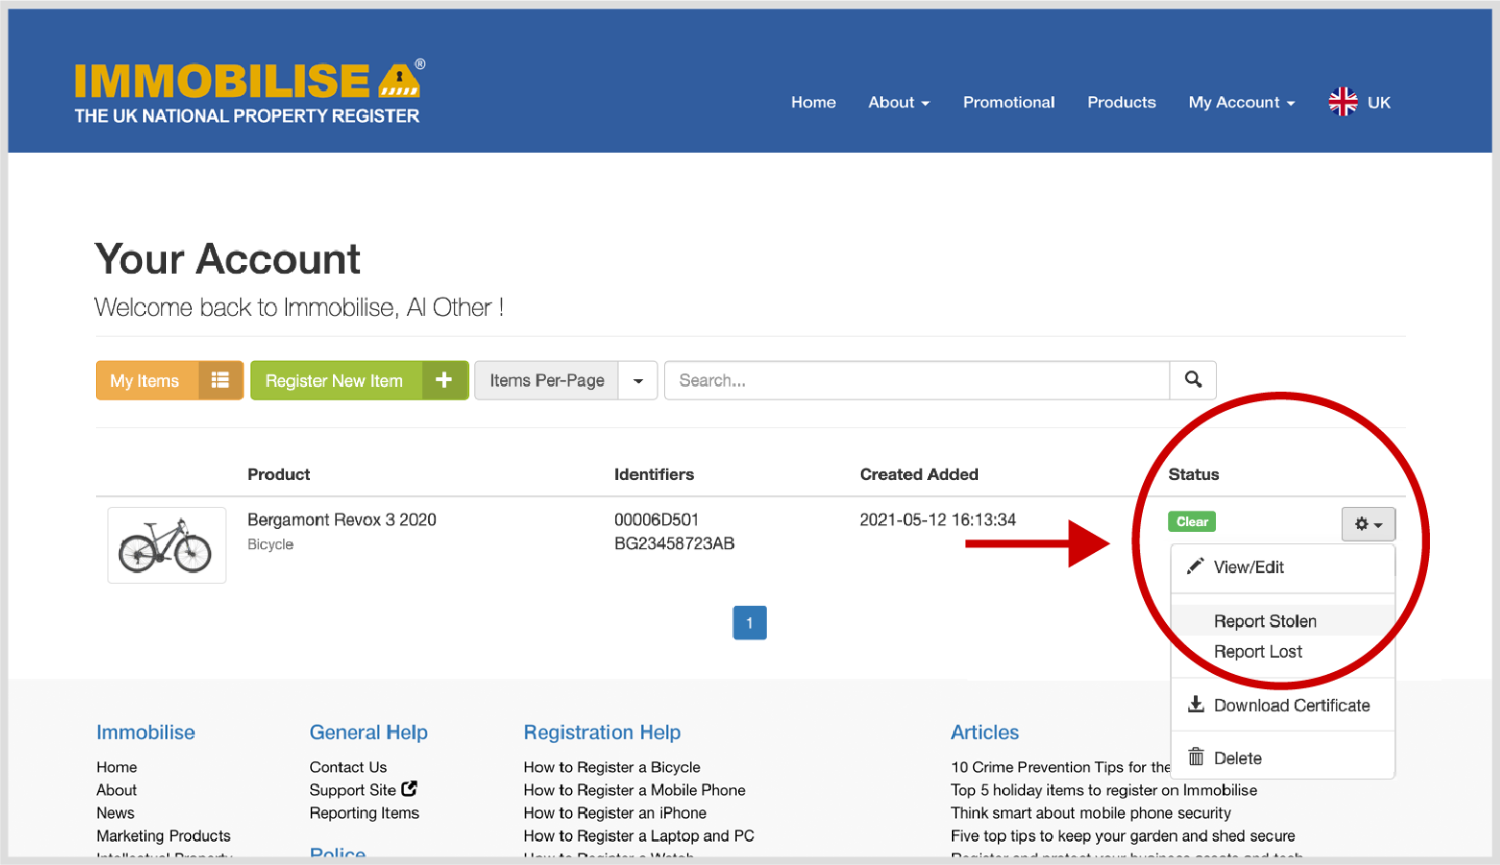Expand the Items Per-Page dropdown arrow
Image resolution: width=1500 pixels, height=865 pixels.
[638, 381]
